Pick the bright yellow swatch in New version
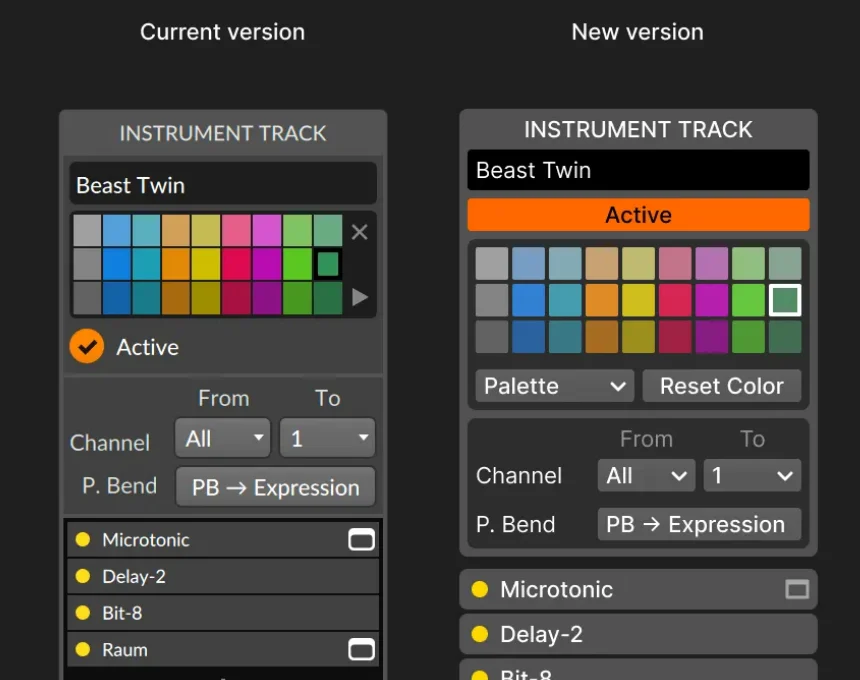This screenshot has height=680, width=860. [638, 300]
